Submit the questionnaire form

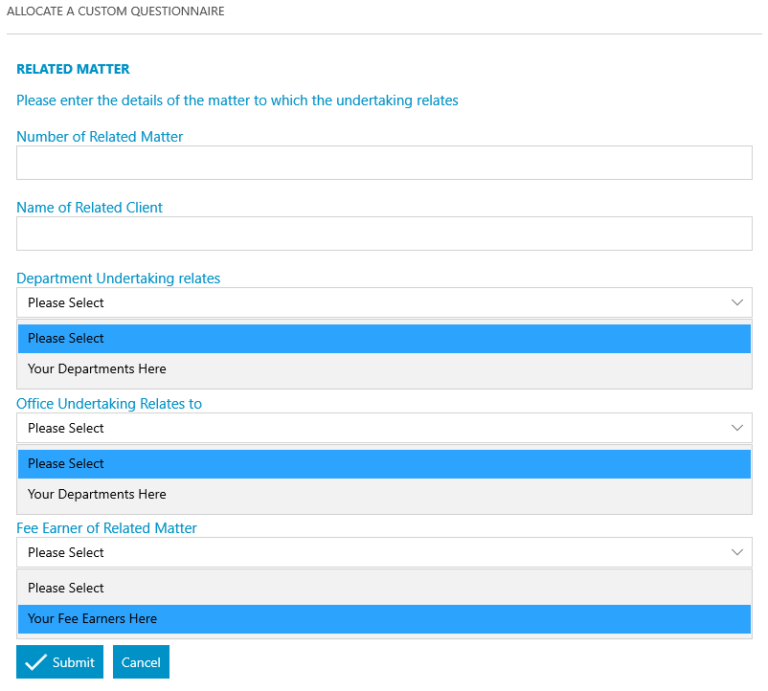60,662
